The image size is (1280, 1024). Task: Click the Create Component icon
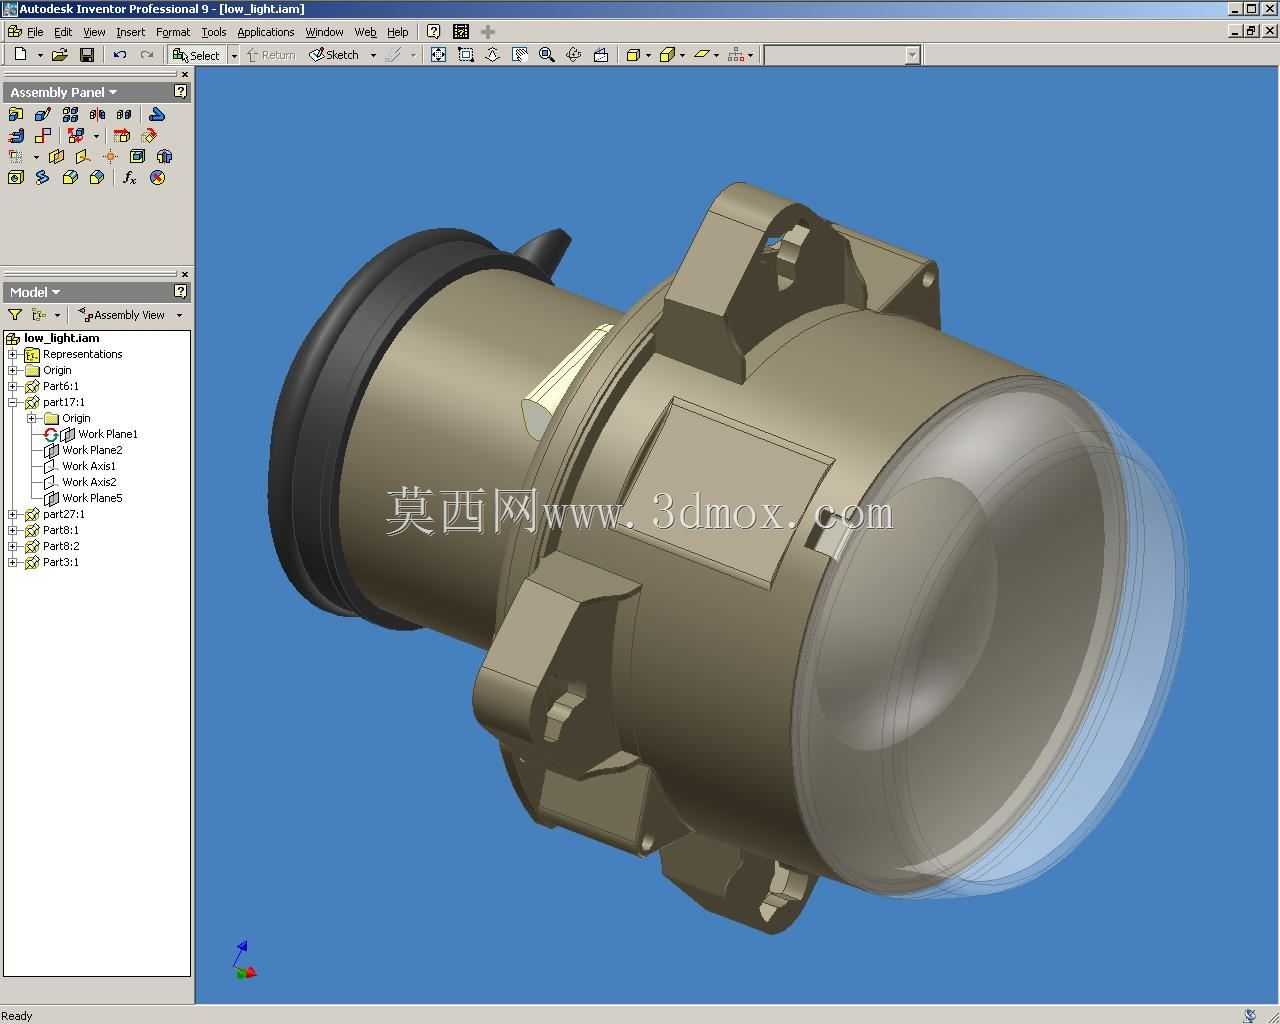(x=43, y=114)
